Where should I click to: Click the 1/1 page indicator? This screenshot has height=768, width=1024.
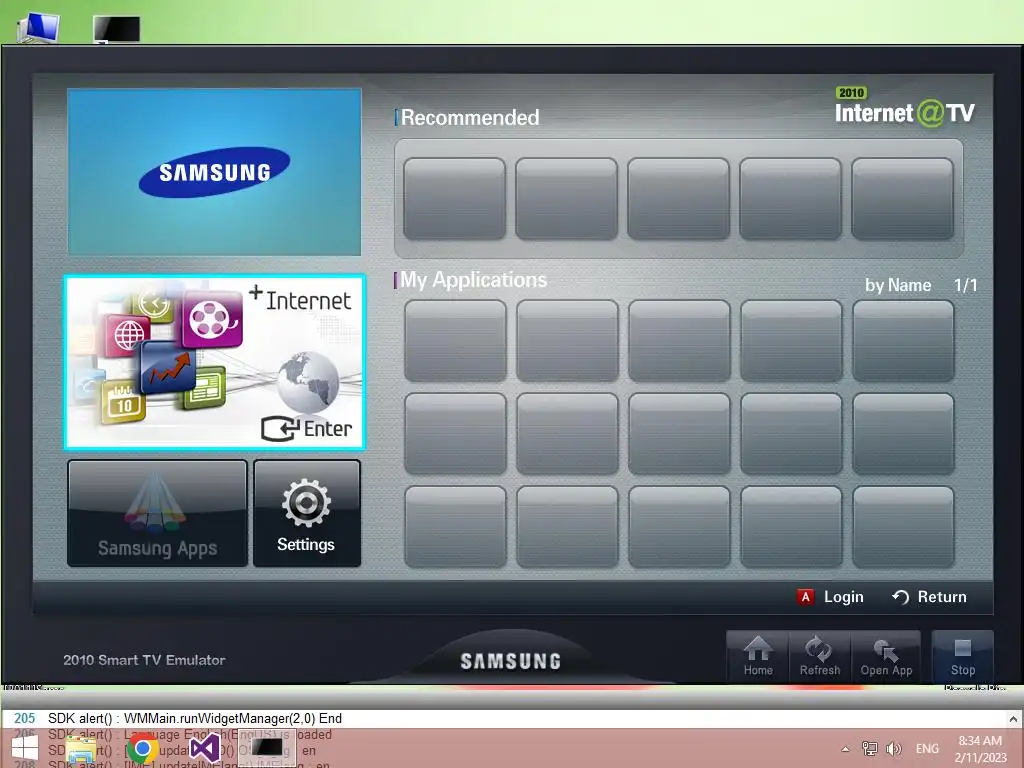[965, 285]
